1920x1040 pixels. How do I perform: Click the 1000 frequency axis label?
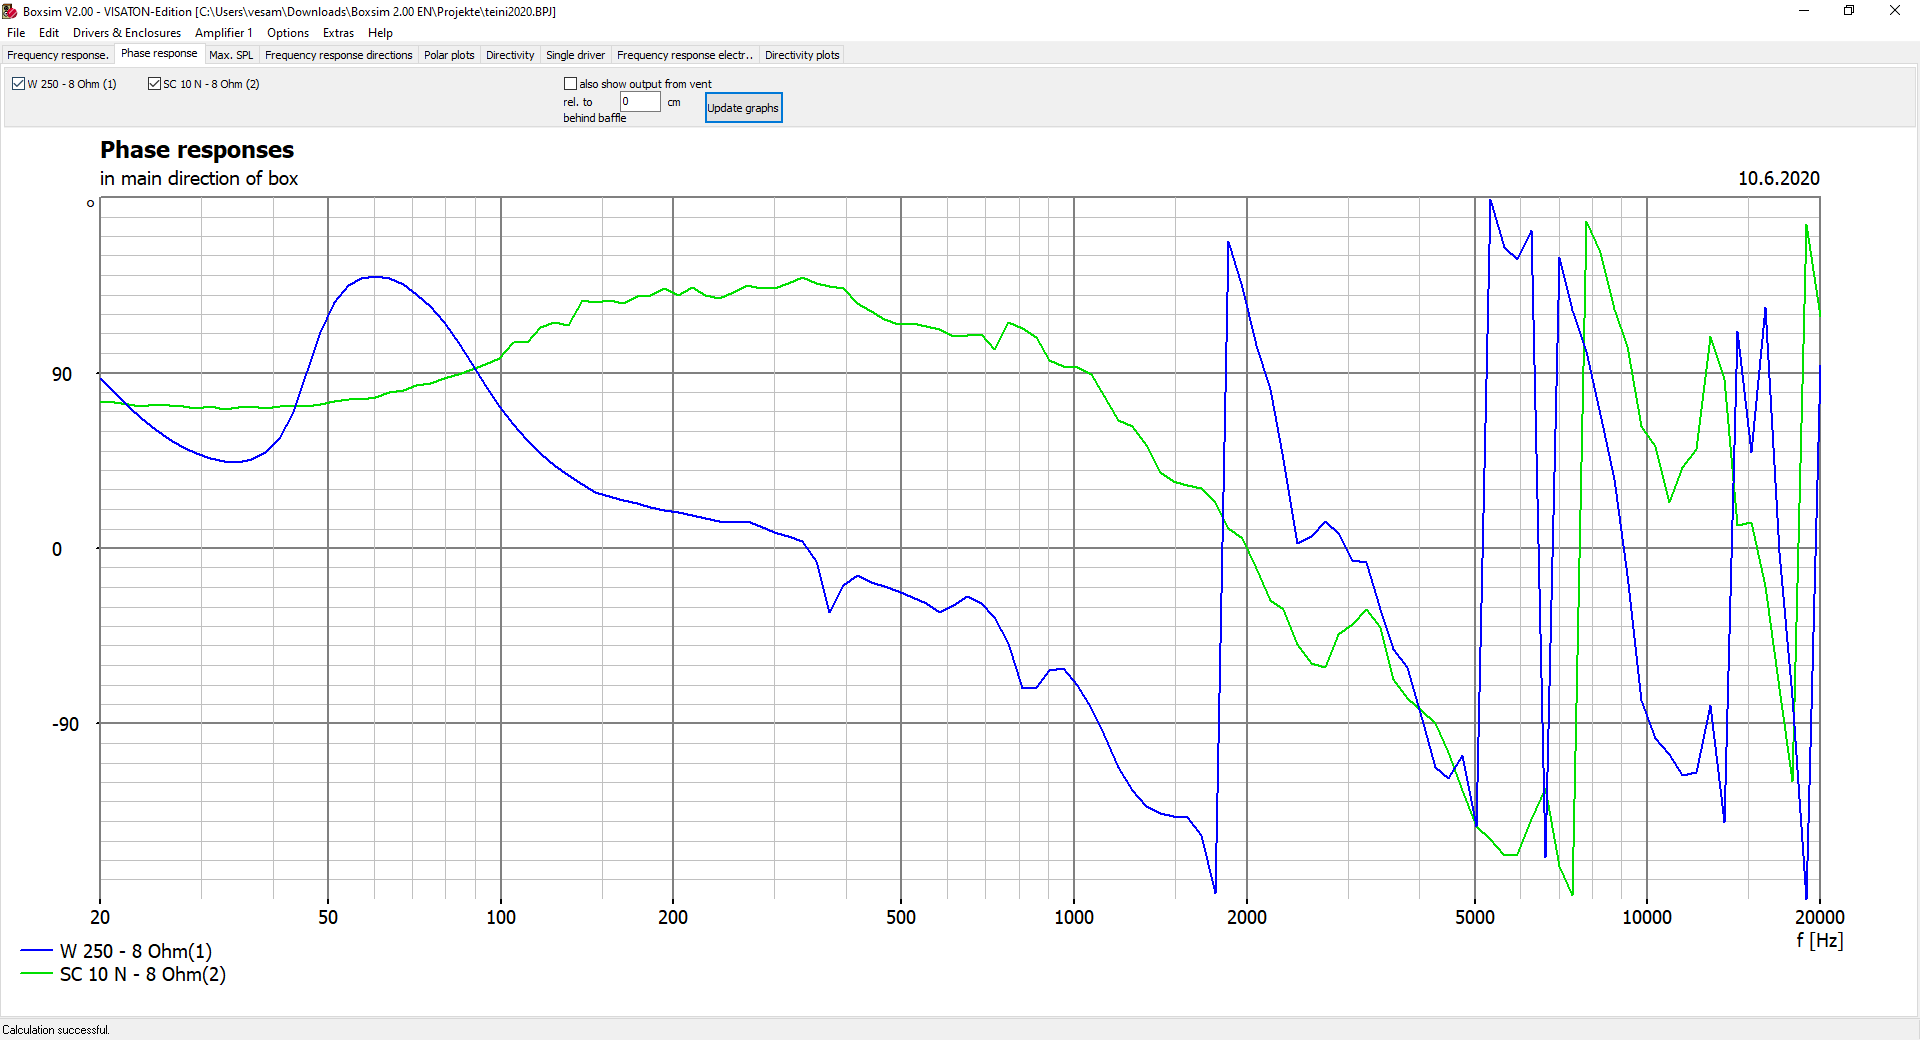[x=1074, y=917]
